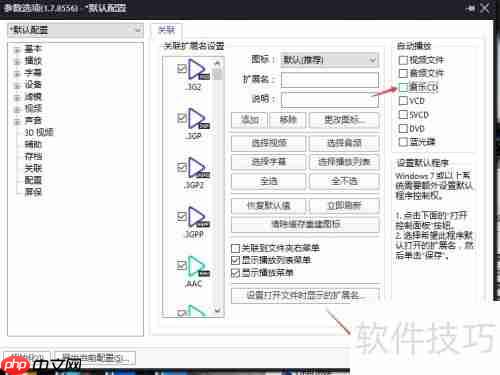Focus the 说明 input field
The image size is (500, 375).
pos(330,100)
